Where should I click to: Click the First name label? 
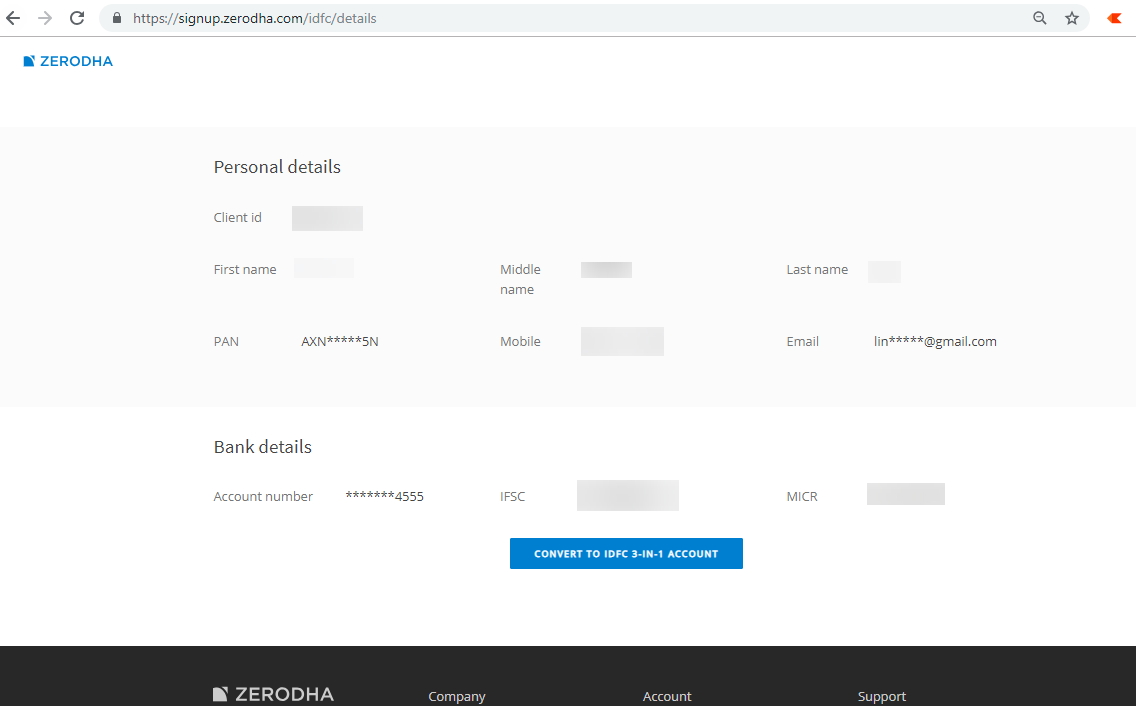click(x=245, y=269)
